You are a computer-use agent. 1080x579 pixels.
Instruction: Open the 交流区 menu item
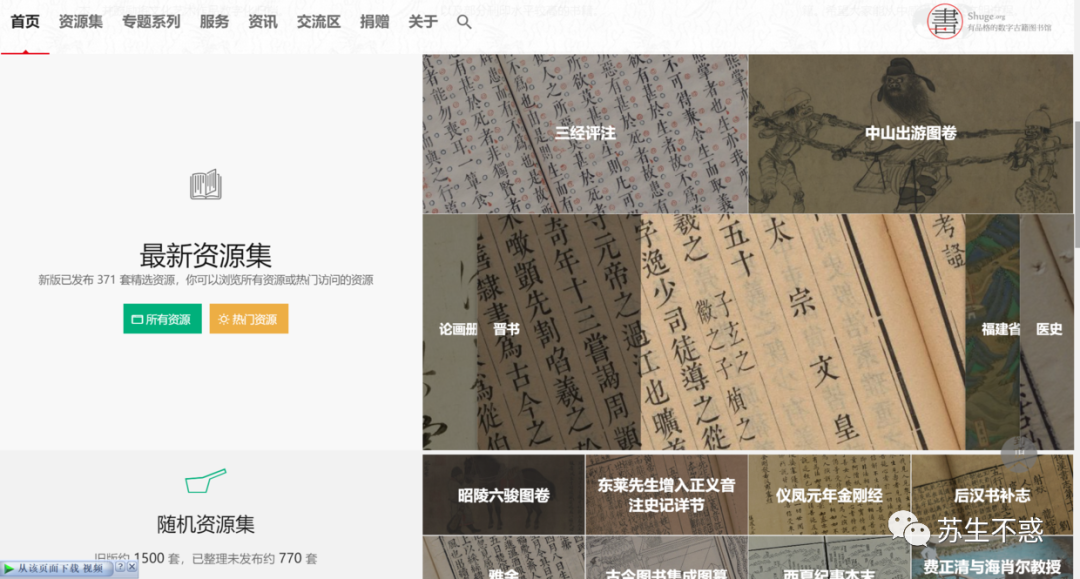(318, 22)
